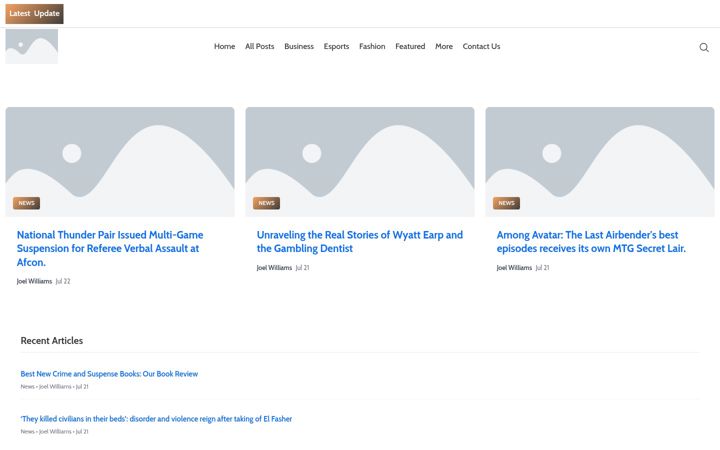Open Avatar MTG Secret Lair headline
This screenshot has width=720, height=450.
[x=591, y=242]
